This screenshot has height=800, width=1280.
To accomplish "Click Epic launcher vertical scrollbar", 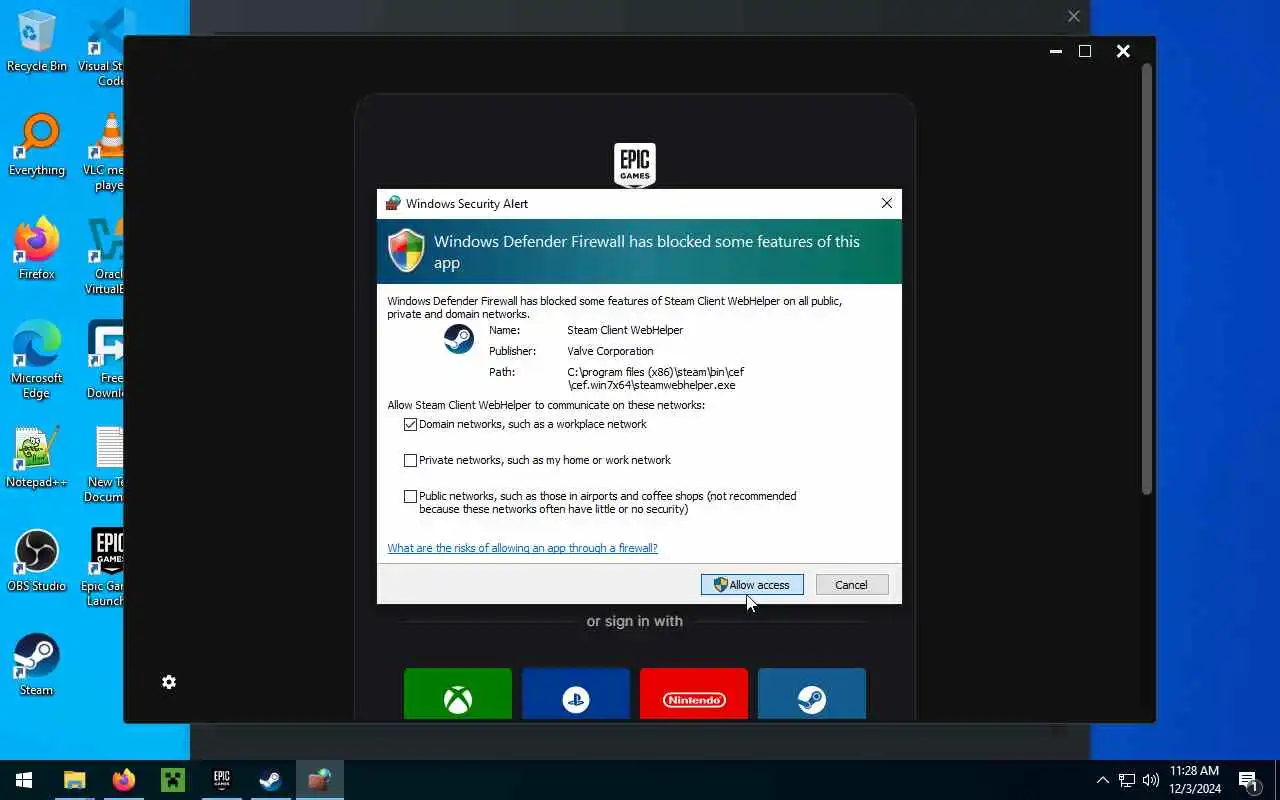I will (1147, 278).
